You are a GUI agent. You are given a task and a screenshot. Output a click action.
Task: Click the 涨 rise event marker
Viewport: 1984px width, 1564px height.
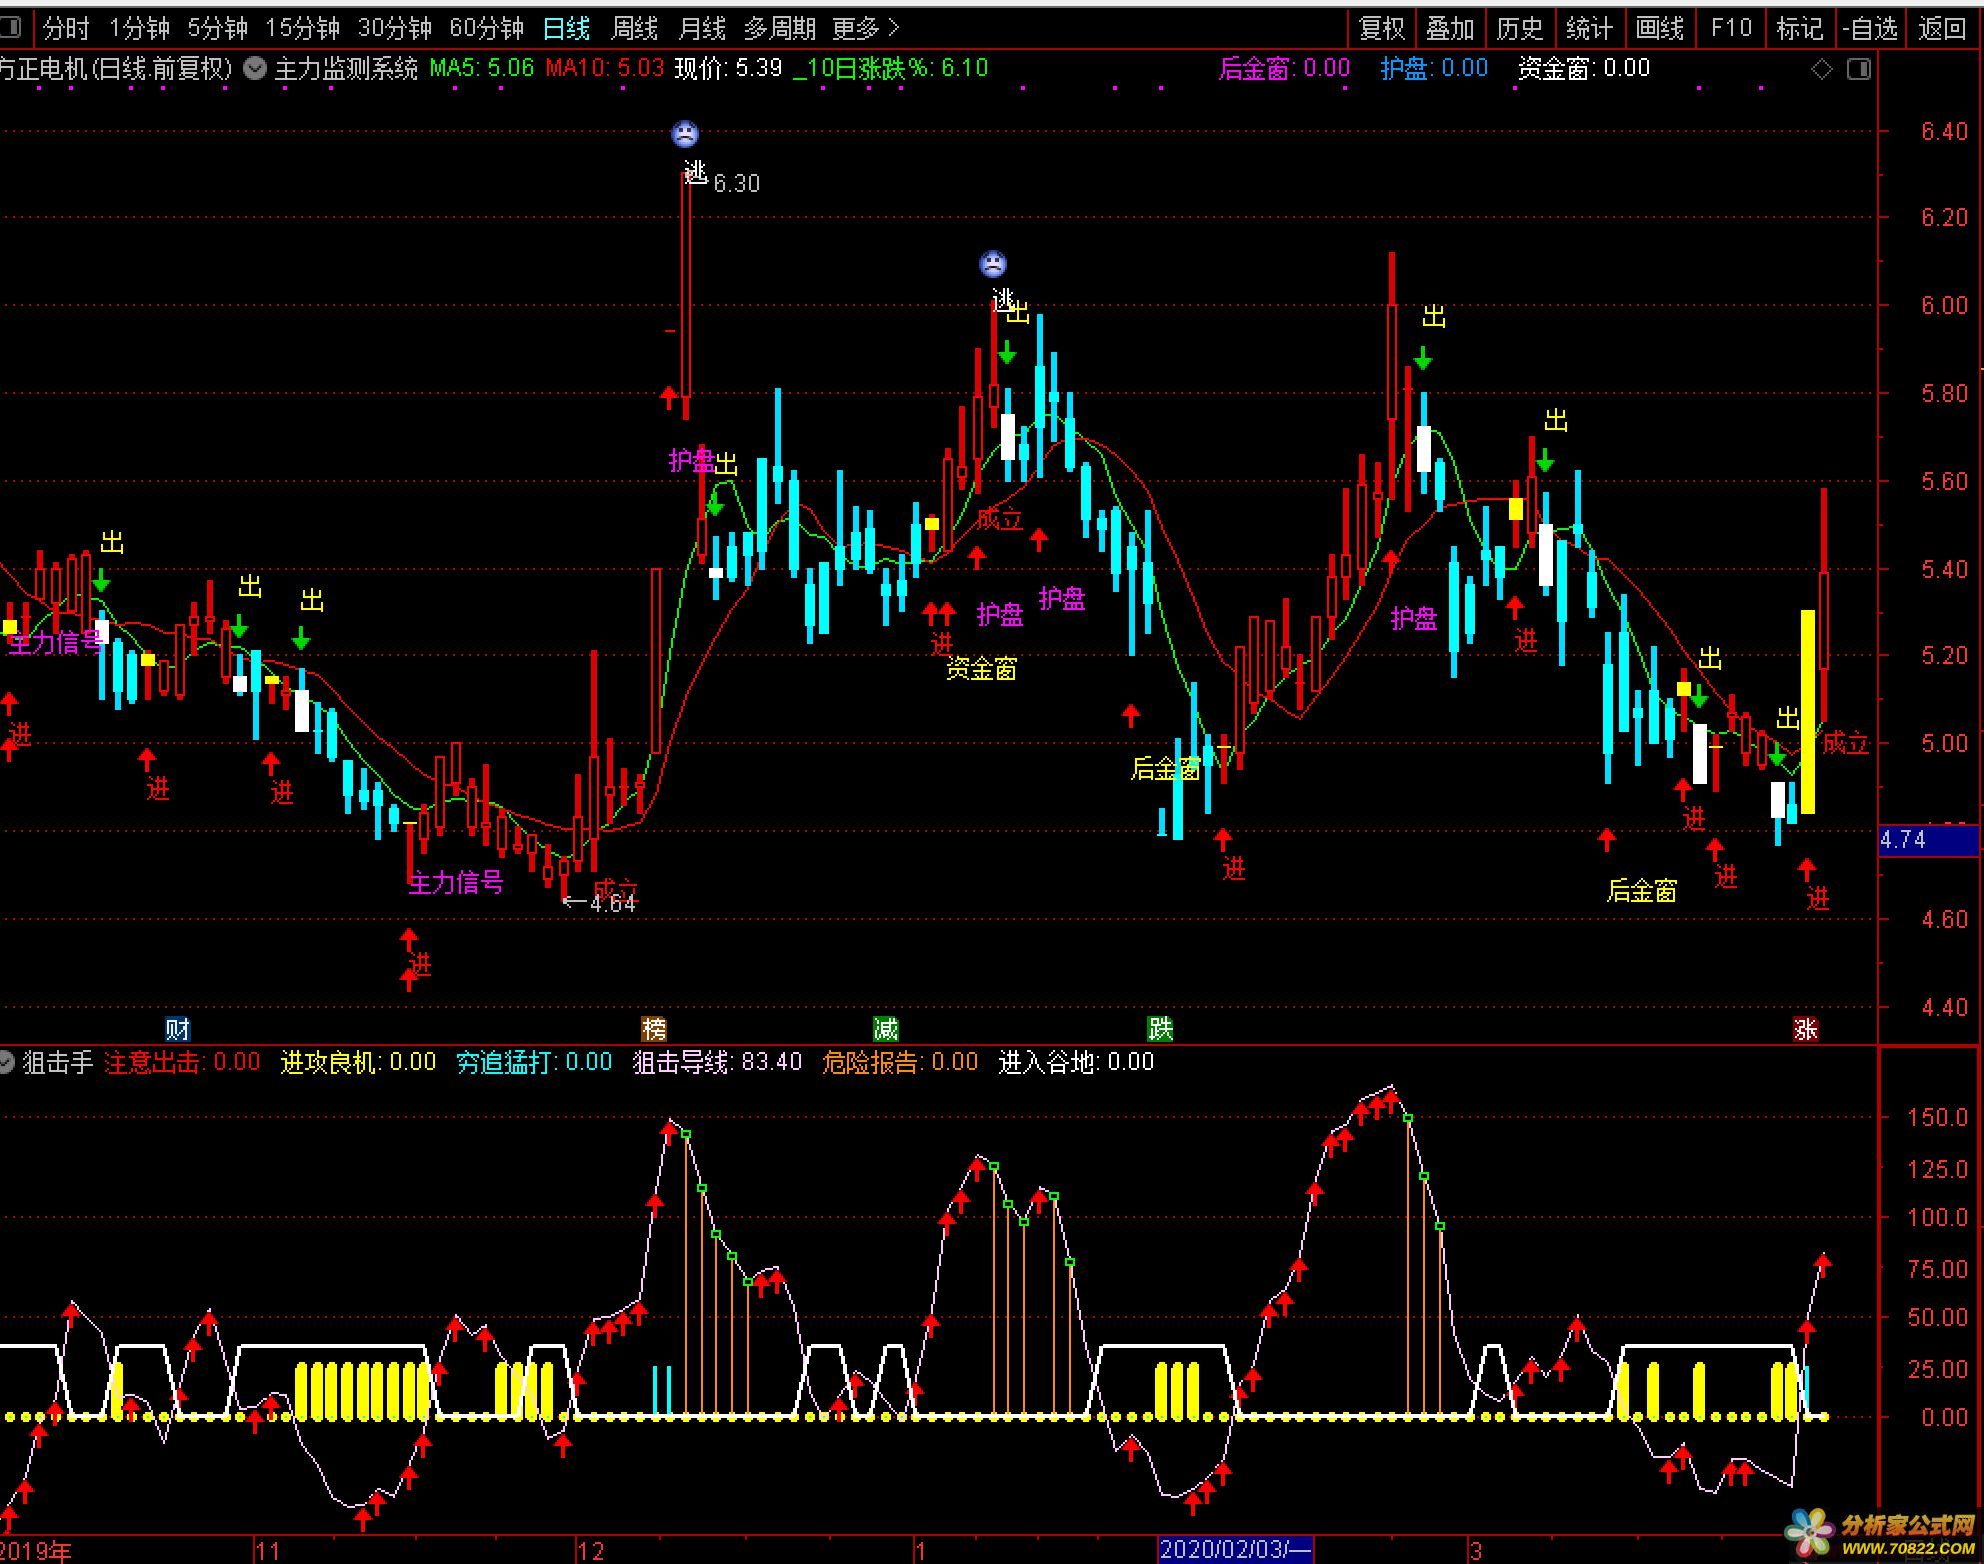[1805, 1029]
